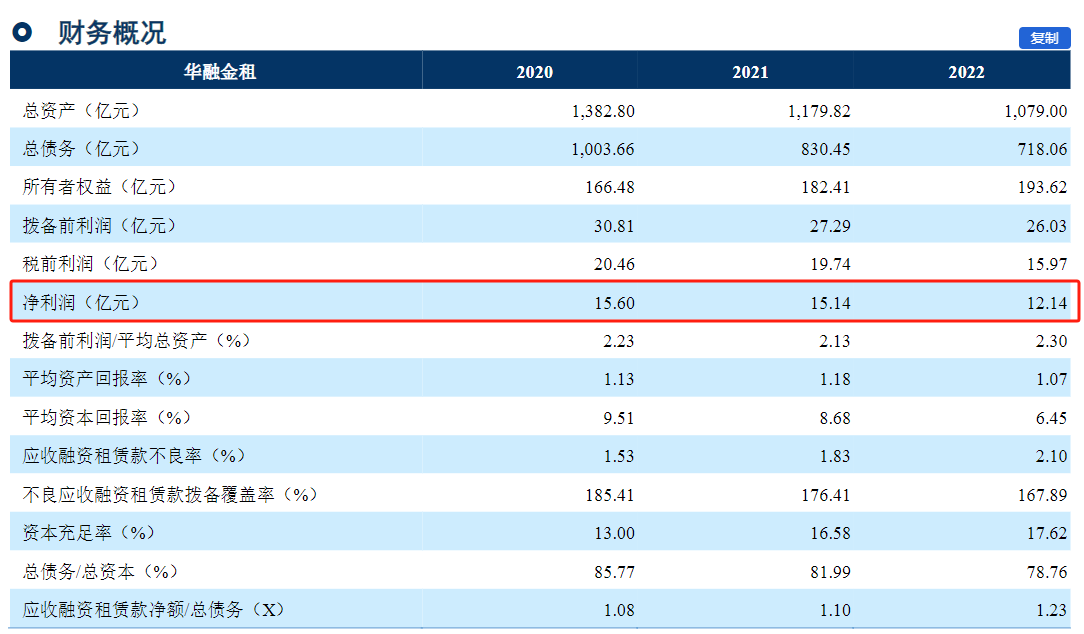Click the pre-provision profit value 30.81
This screenshot has height=634, width=1084.
pyautogui.click(x=614, y=226)
